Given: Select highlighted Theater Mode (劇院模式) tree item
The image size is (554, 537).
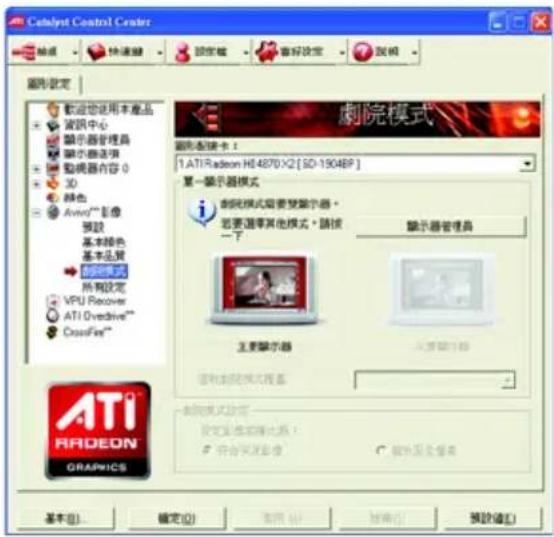Looking at the screenshot, I should 104,271.
